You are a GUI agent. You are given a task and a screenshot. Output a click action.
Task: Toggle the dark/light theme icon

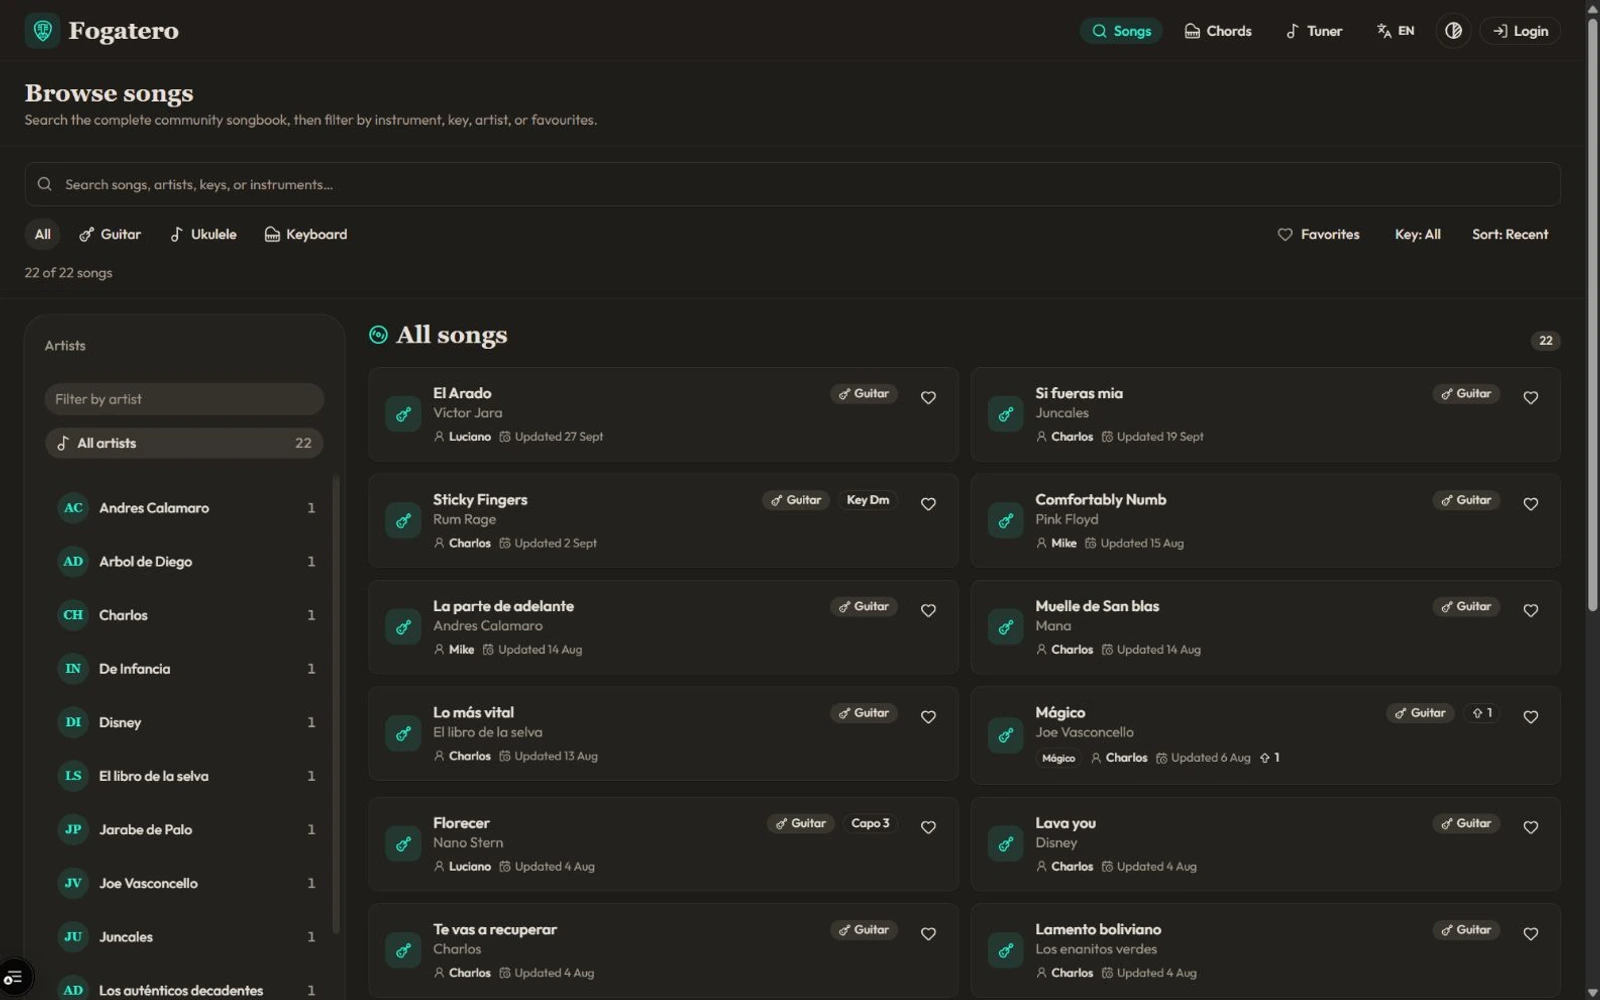[1453, 31]
